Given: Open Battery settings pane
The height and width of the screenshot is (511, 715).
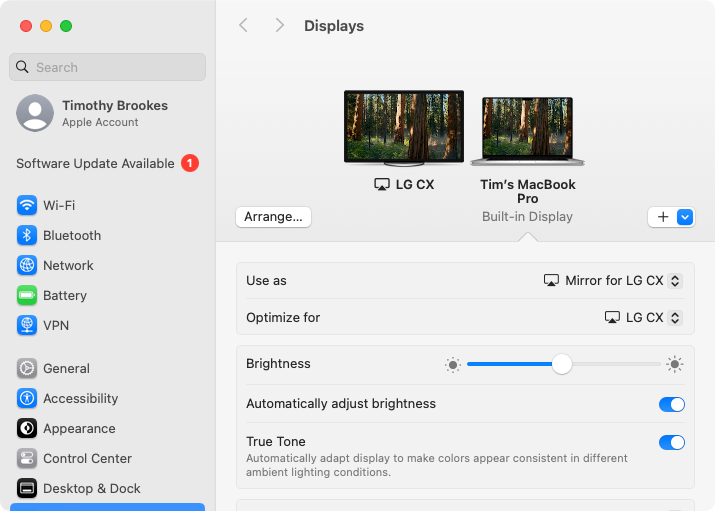Looking at the screenshot, I should (x=107, y=295).
